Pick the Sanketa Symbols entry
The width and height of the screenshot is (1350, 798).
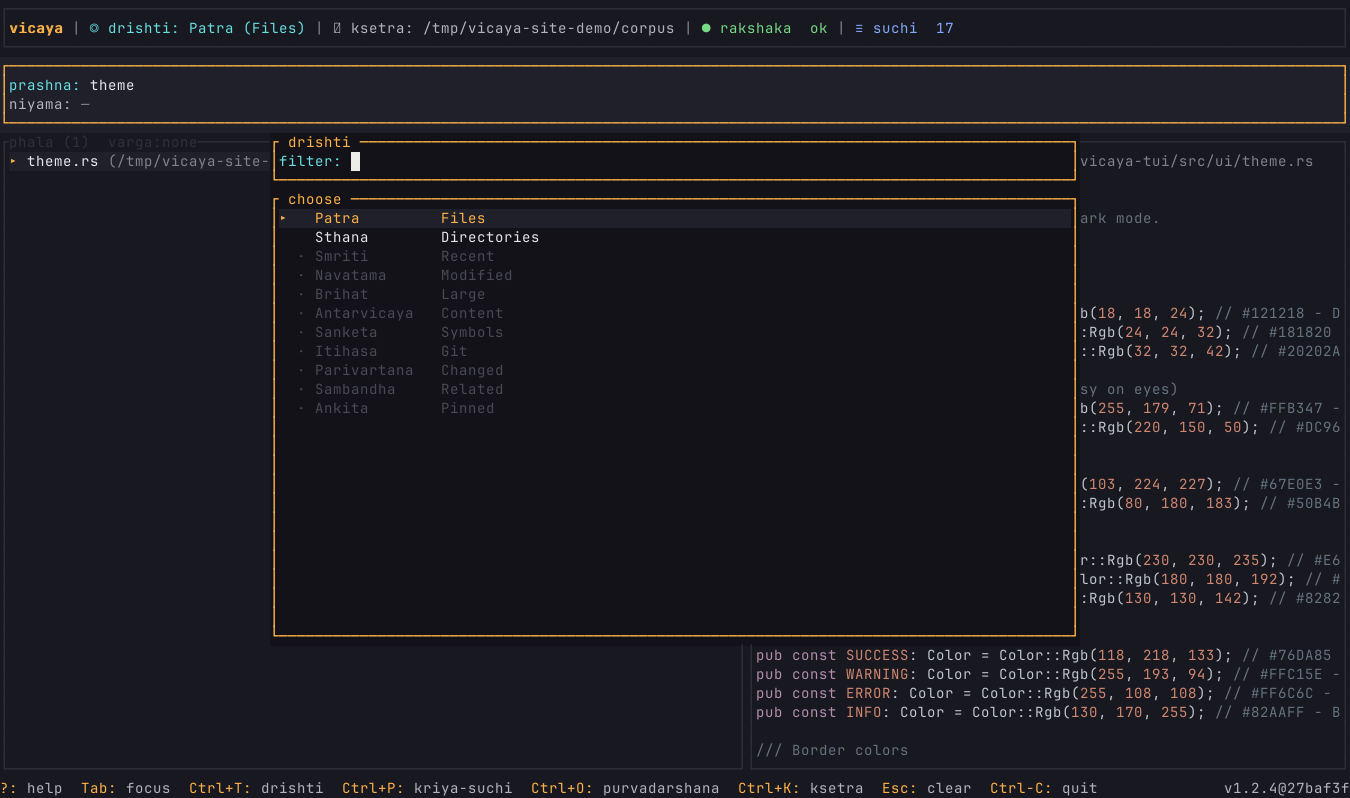674,332
